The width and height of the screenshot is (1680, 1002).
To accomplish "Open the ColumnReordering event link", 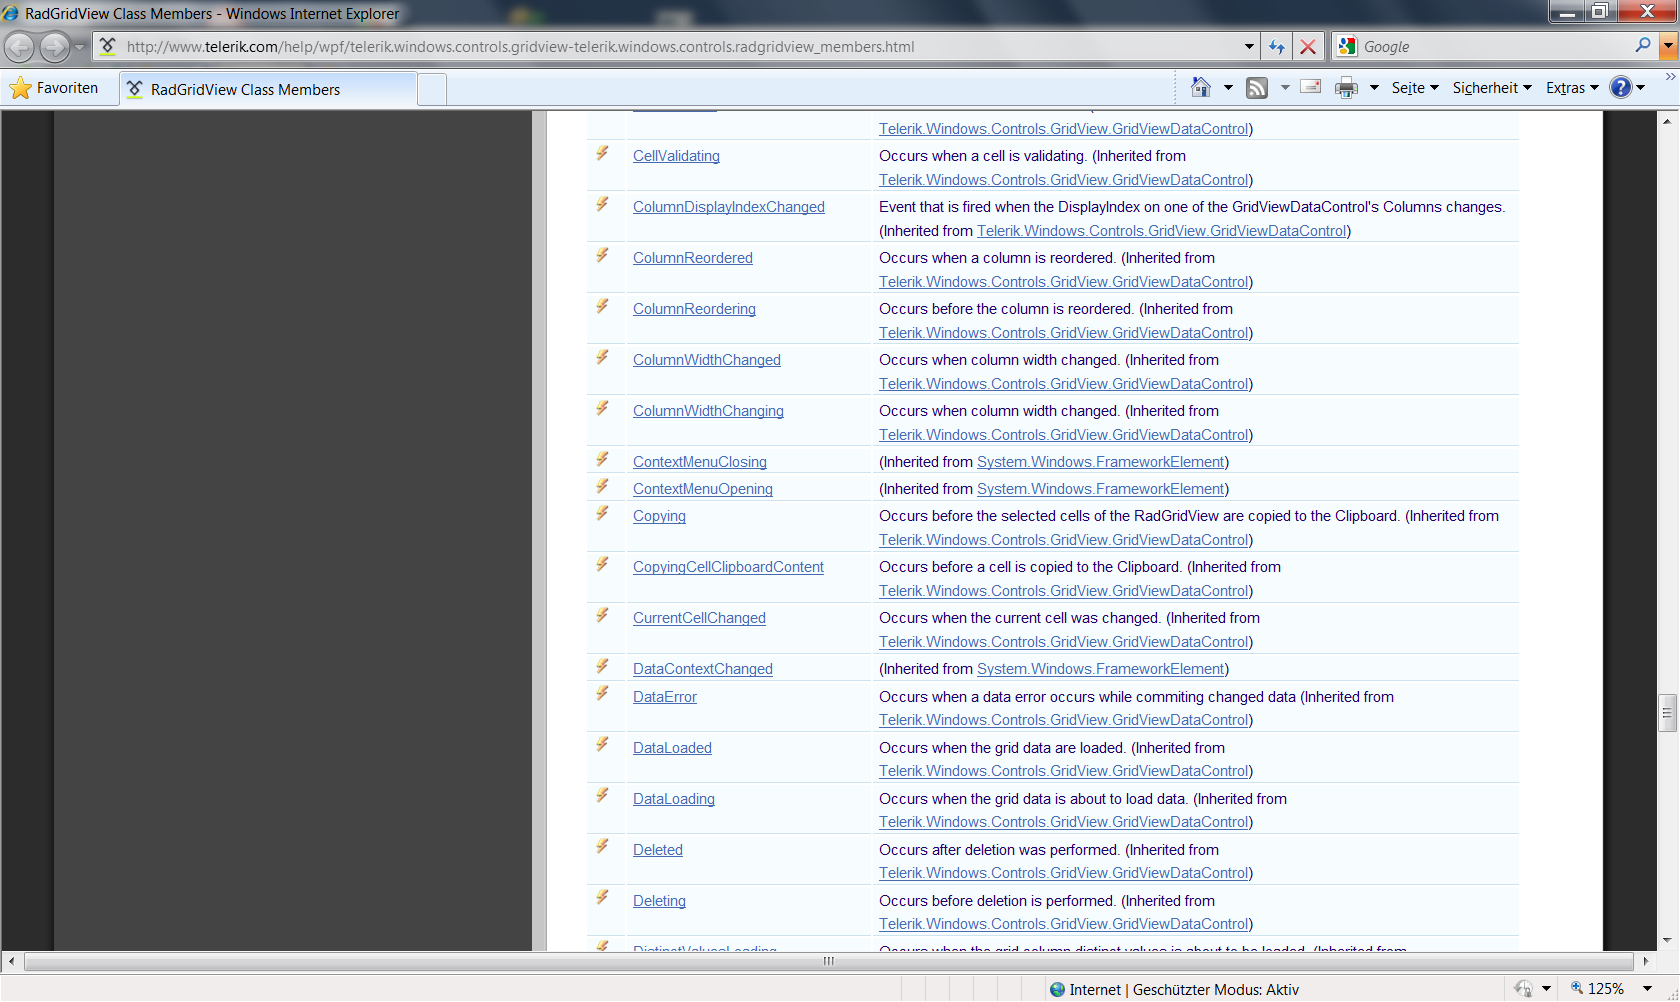I will [x=694, y=309].
